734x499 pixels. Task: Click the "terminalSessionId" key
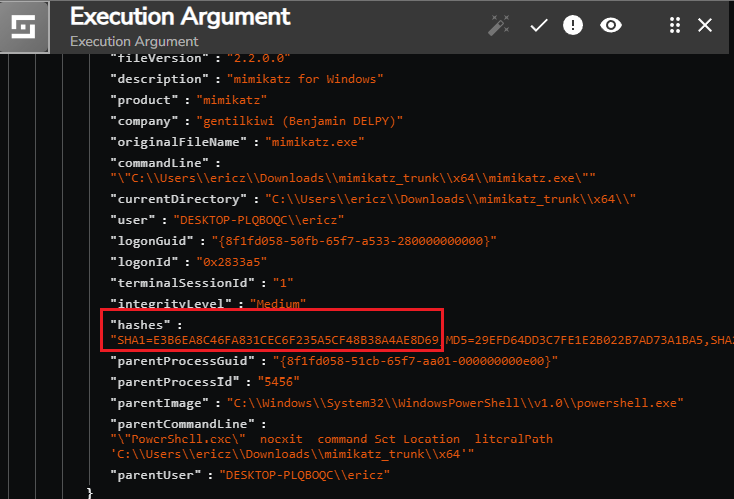pyautogui.click(x=182, y=283)
